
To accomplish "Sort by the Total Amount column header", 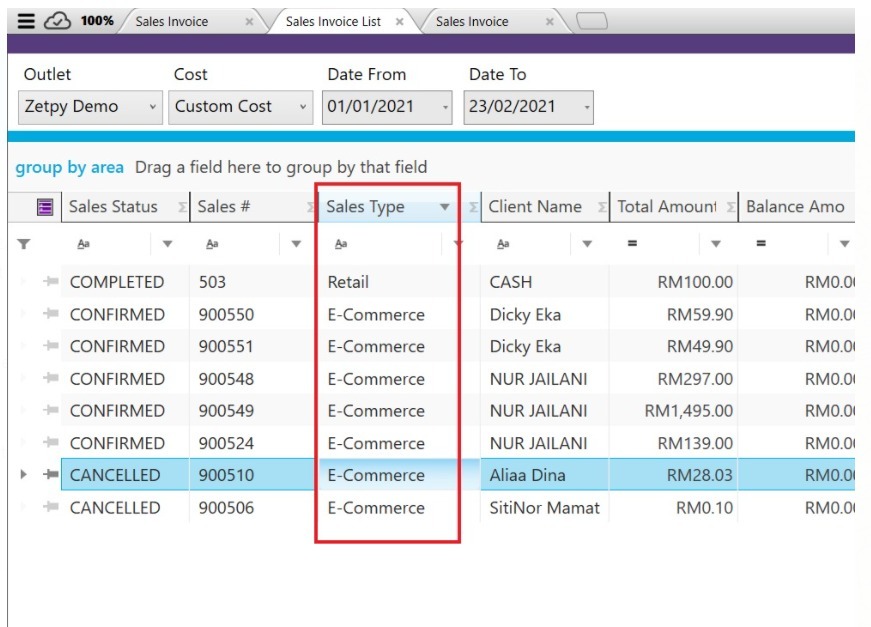I will pyautogui.click(x=665, y=207).
